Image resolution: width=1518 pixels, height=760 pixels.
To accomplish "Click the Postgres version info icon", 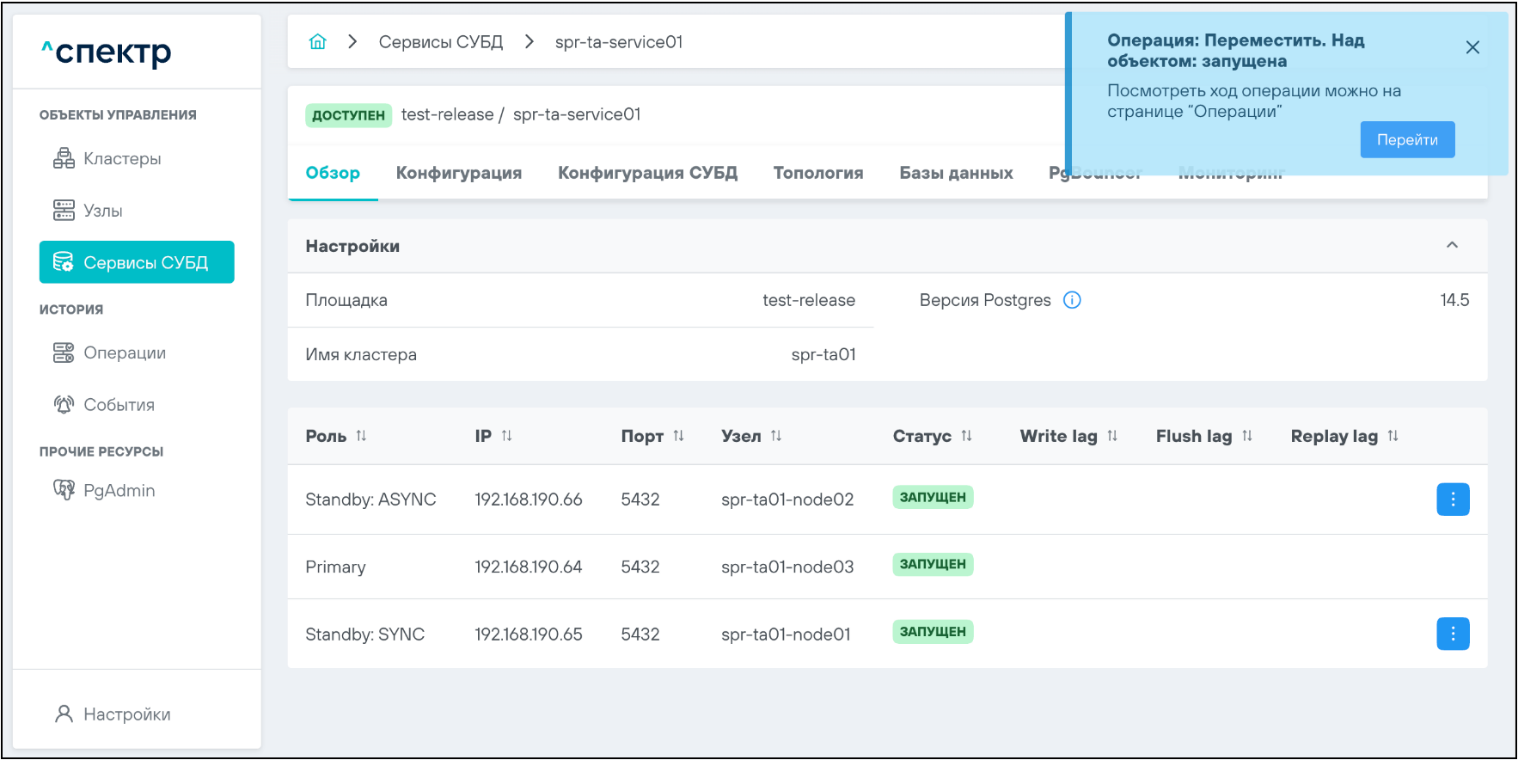I will [x=1072, y=300].
